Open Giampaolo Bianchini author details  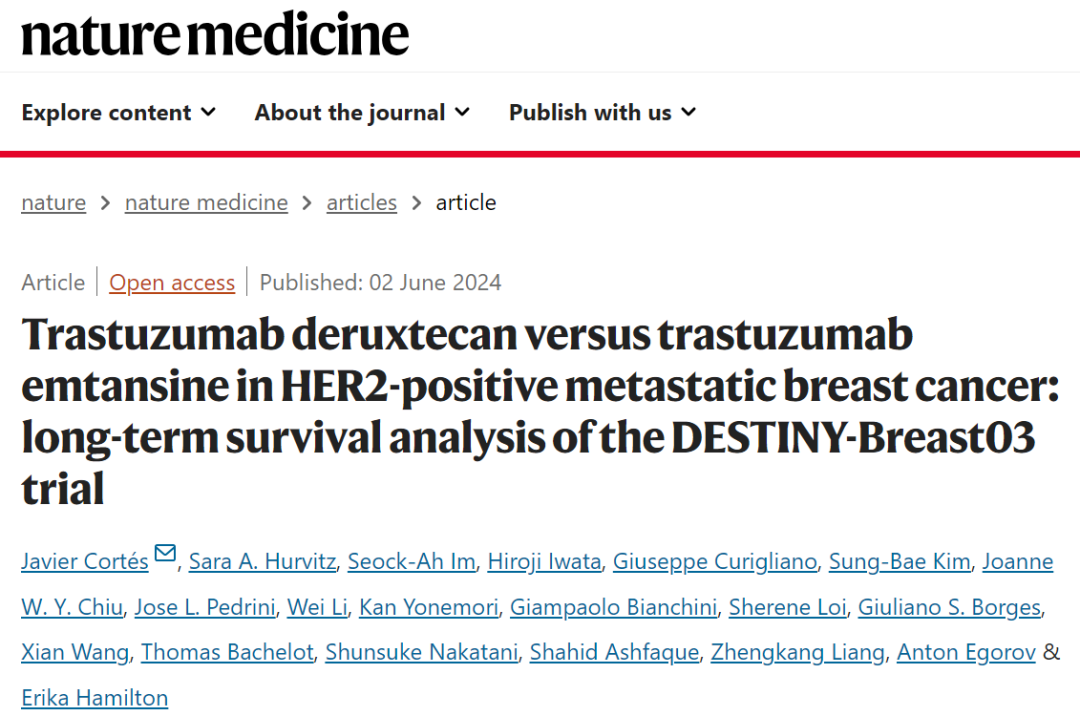pyautogui.click(x=613, y=607)
